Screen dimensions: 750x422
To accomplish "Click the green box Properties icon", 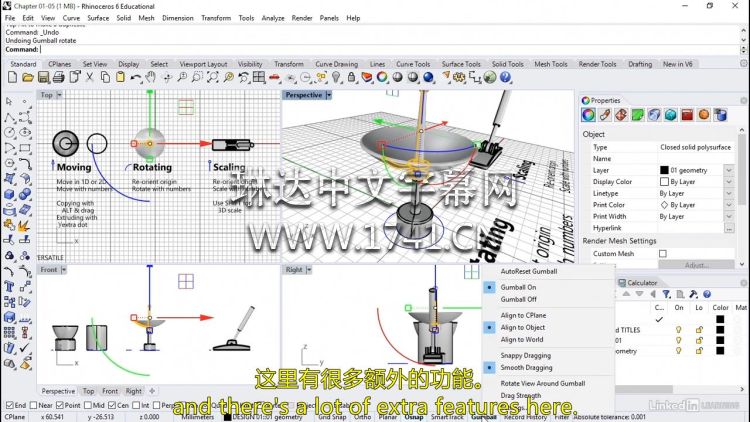I will [x=638, y=115].
